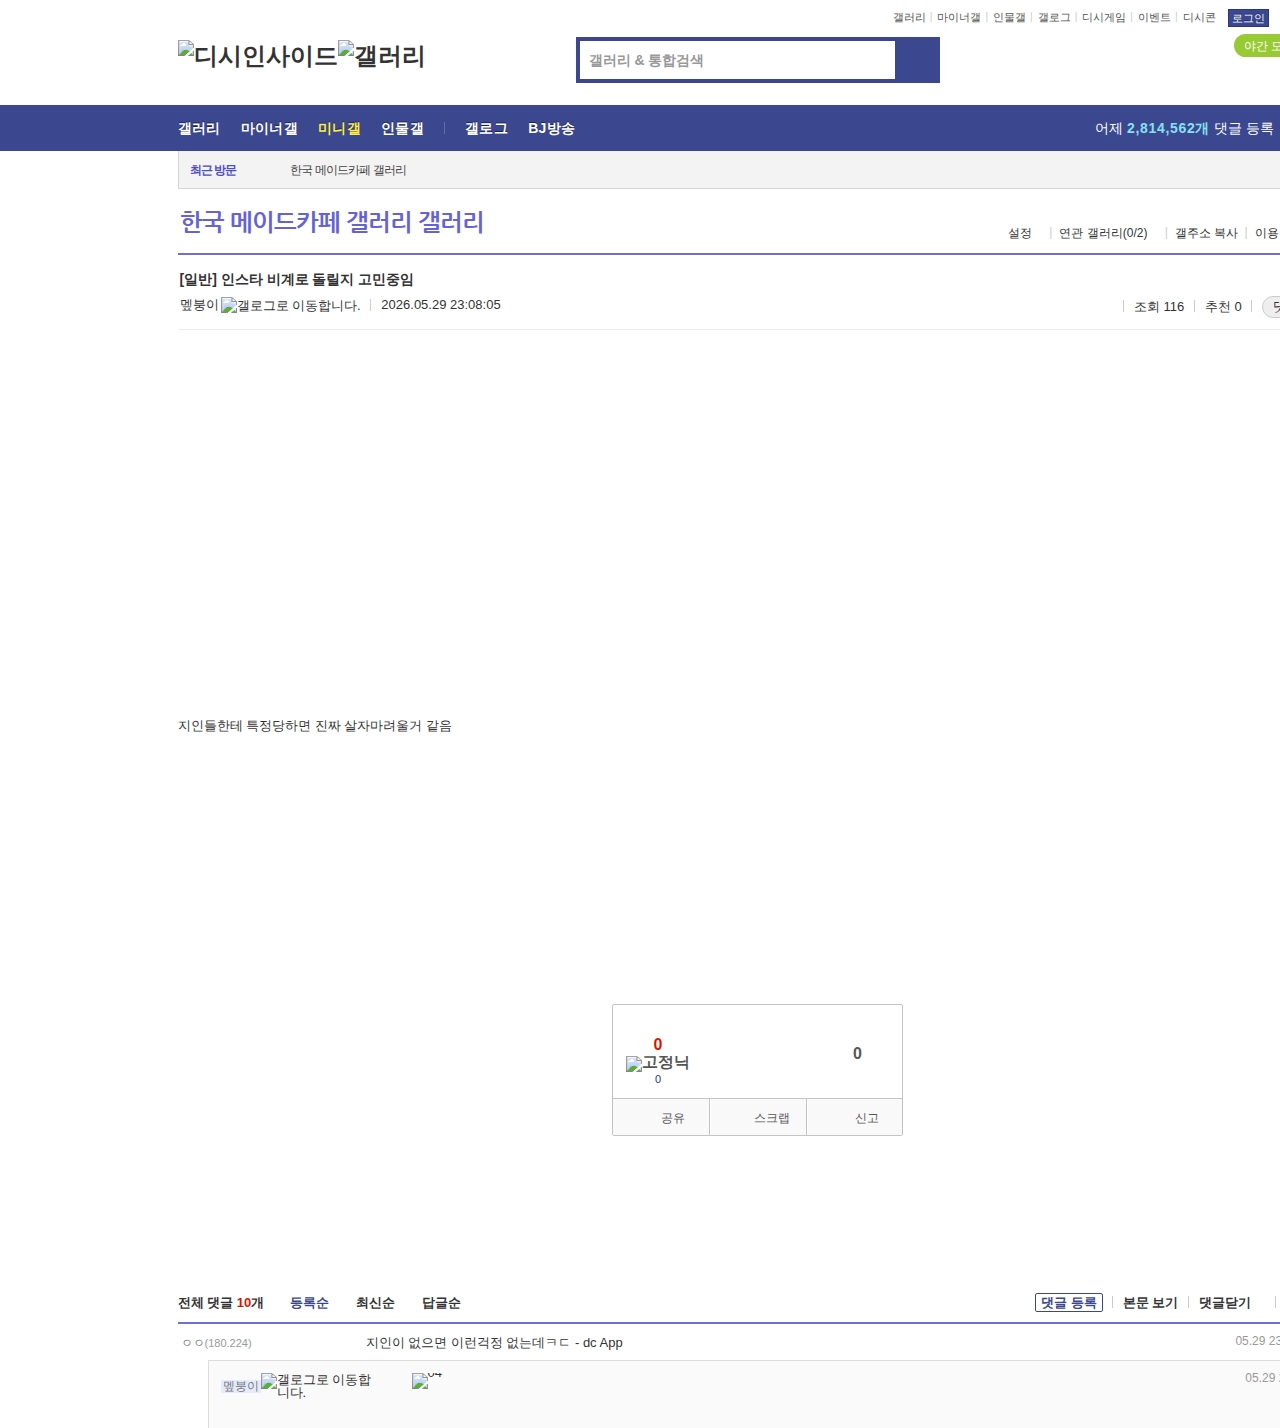Click the gallog icon in the reply comment
The width and height of the screenshot is (1280, 1428).
[316, 1385]
